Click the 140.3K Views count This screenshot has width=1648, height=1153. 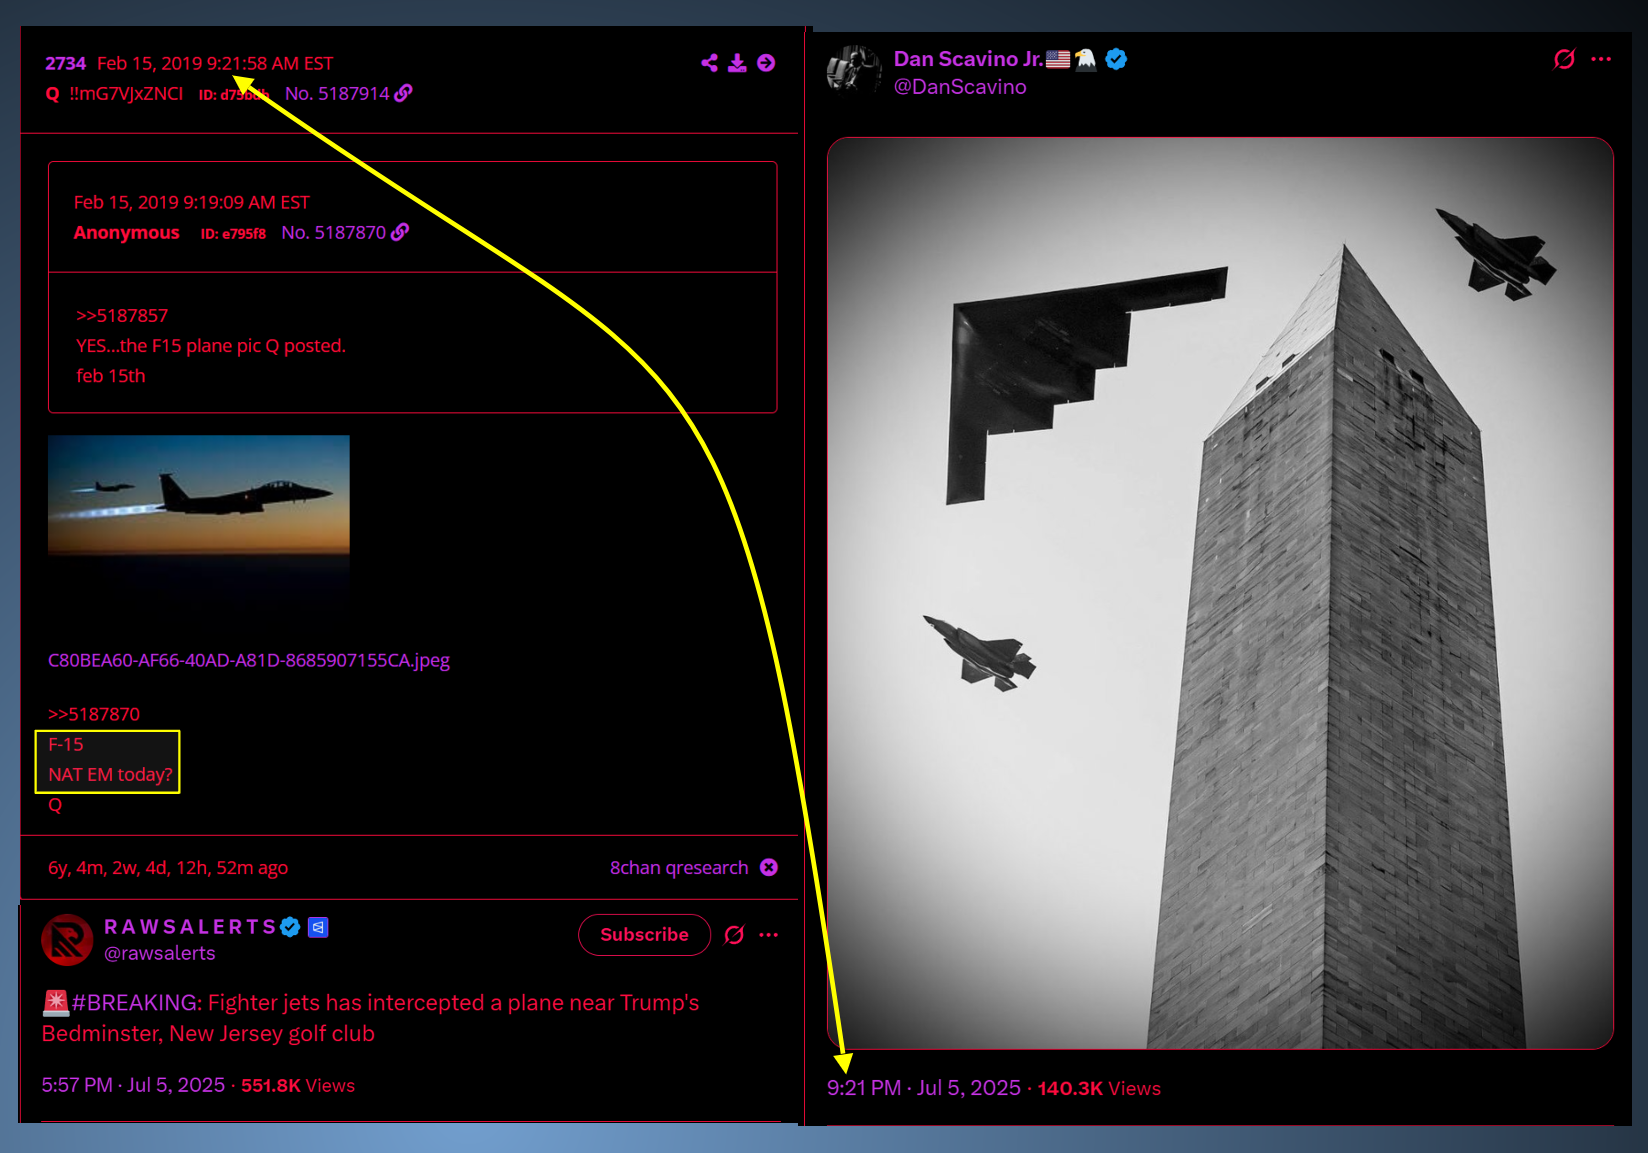(x=1099, y=1088)
